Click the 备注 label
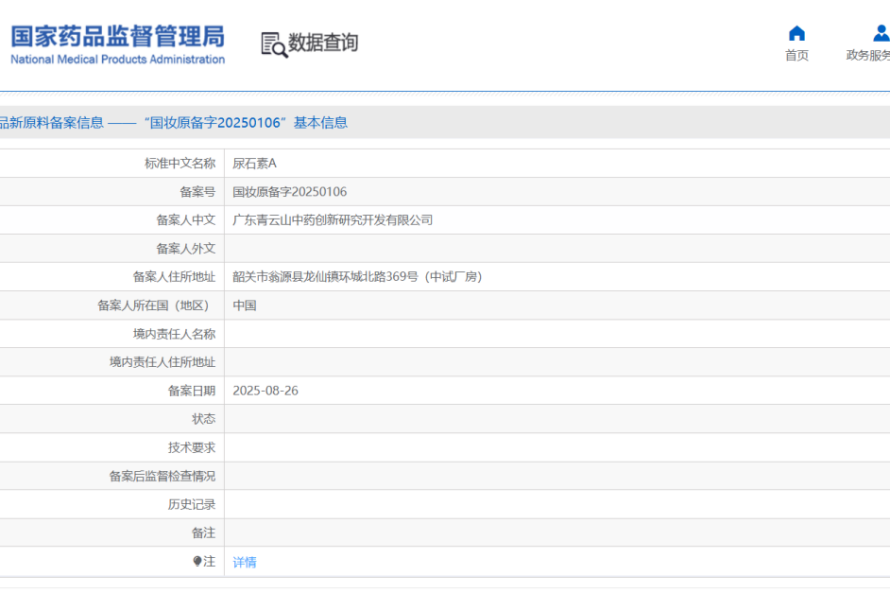Image resolution: width=891 pixels, height=593 pixels. [x=203, y=533]
